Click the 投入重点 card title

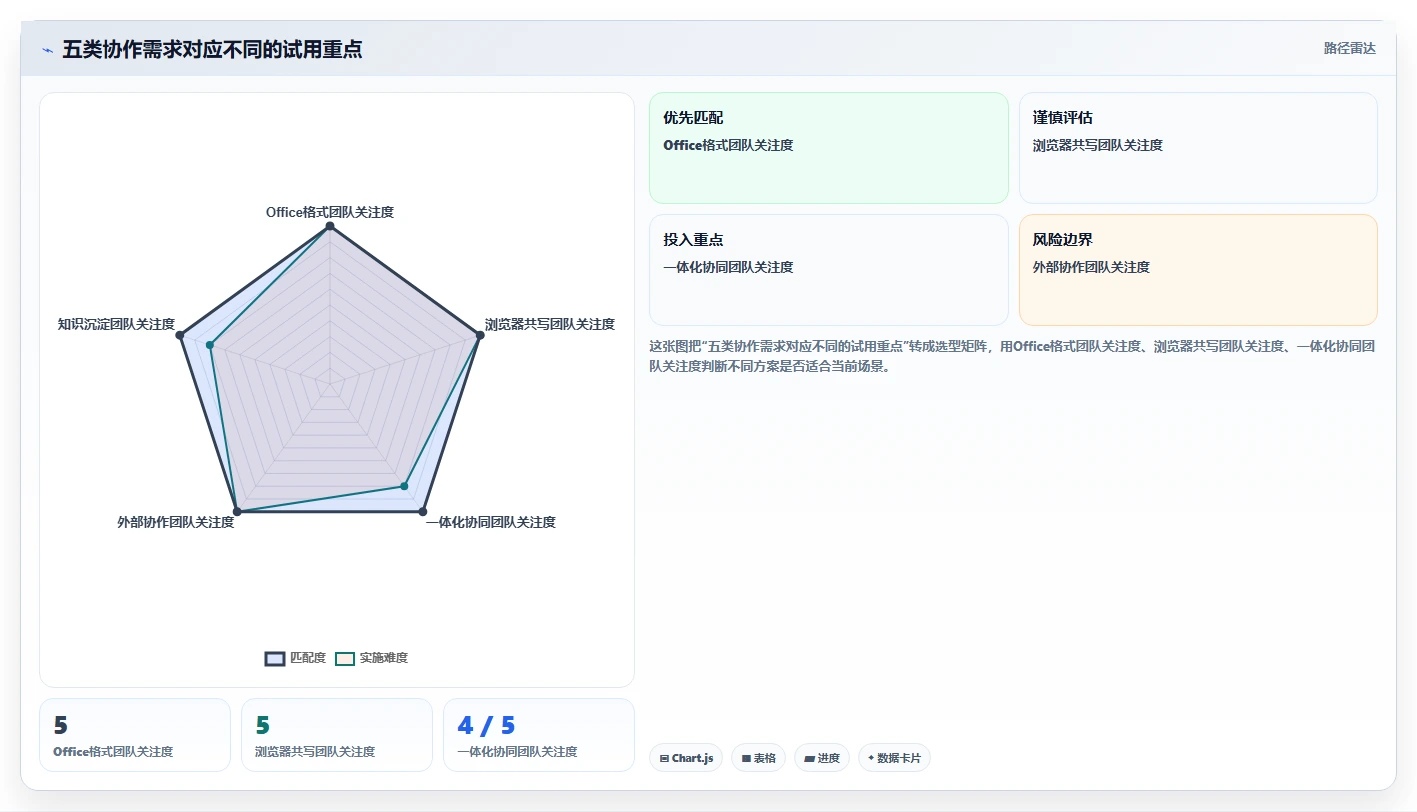click(x=693, y=240)
